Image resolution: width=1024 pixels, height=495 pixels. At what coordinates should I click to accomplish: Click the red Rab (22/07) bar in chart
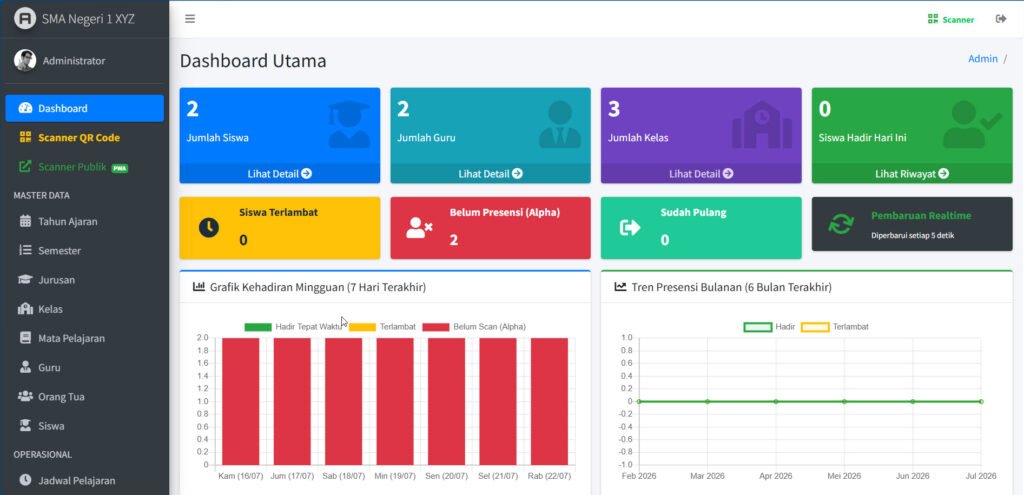point(549,401)
